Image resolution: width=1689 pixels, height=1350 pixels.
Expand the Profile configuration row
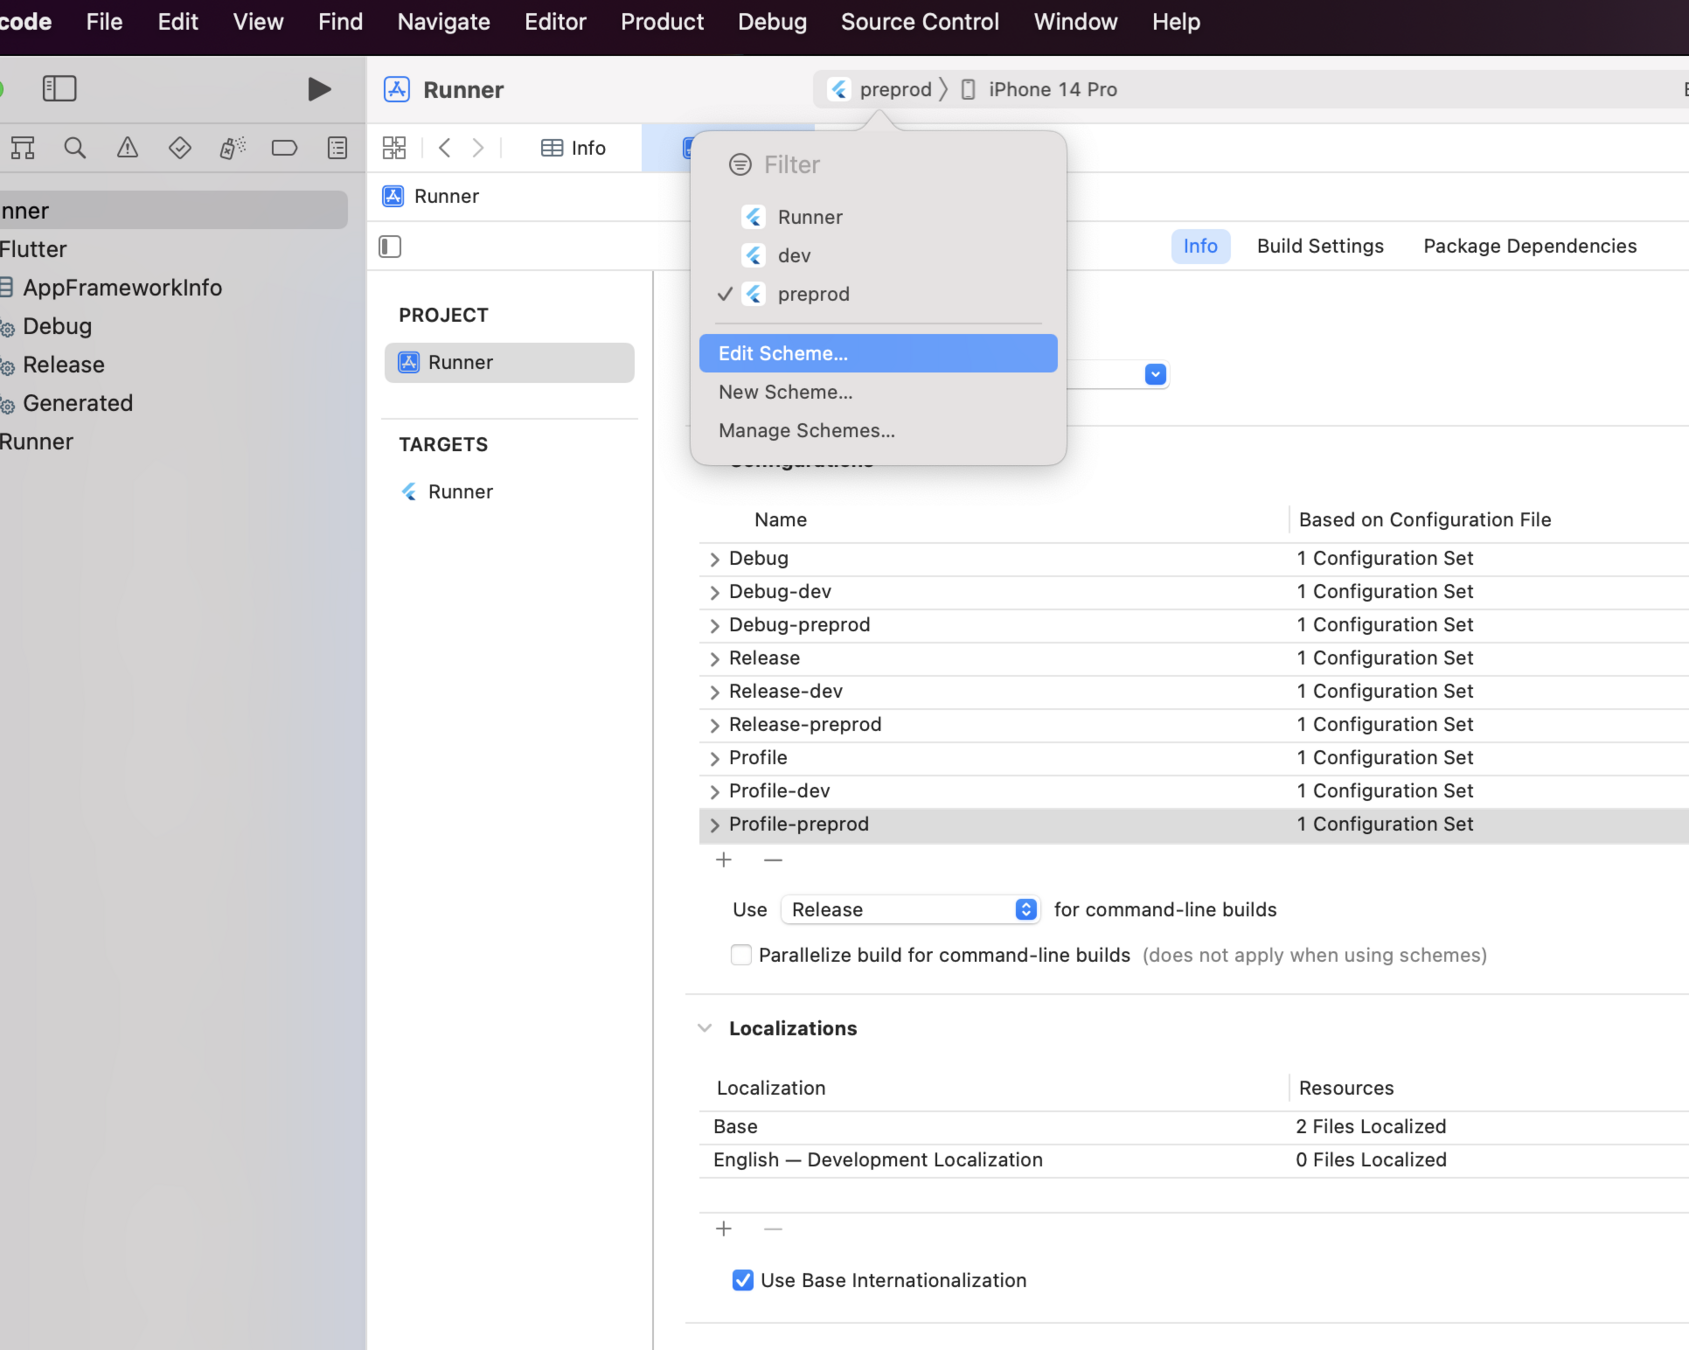[714, 758]
